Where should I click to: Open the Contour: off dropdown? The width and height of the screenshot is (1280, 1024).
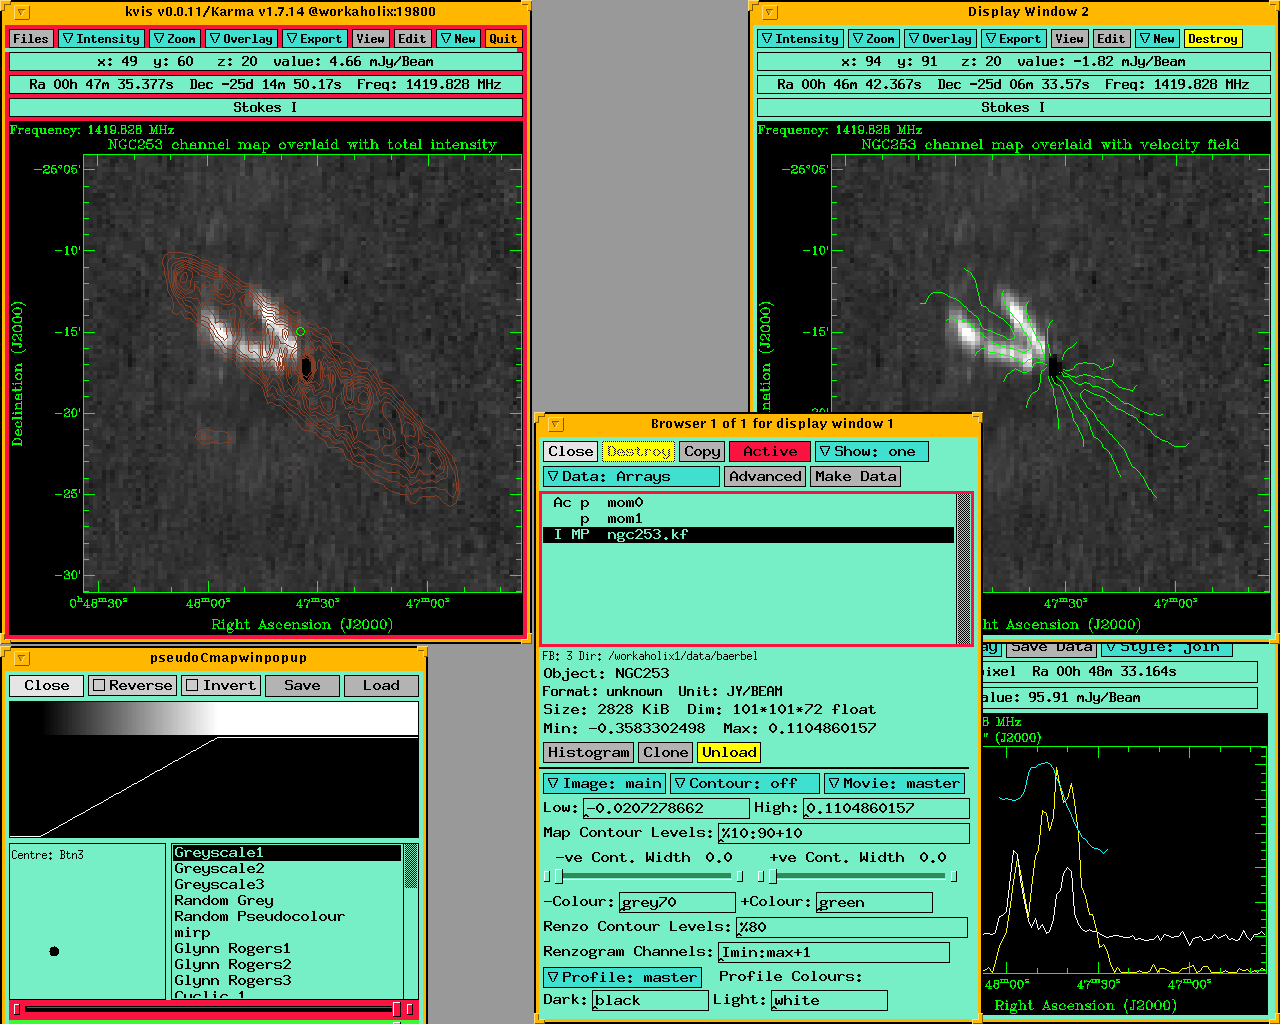pos(744,784)
